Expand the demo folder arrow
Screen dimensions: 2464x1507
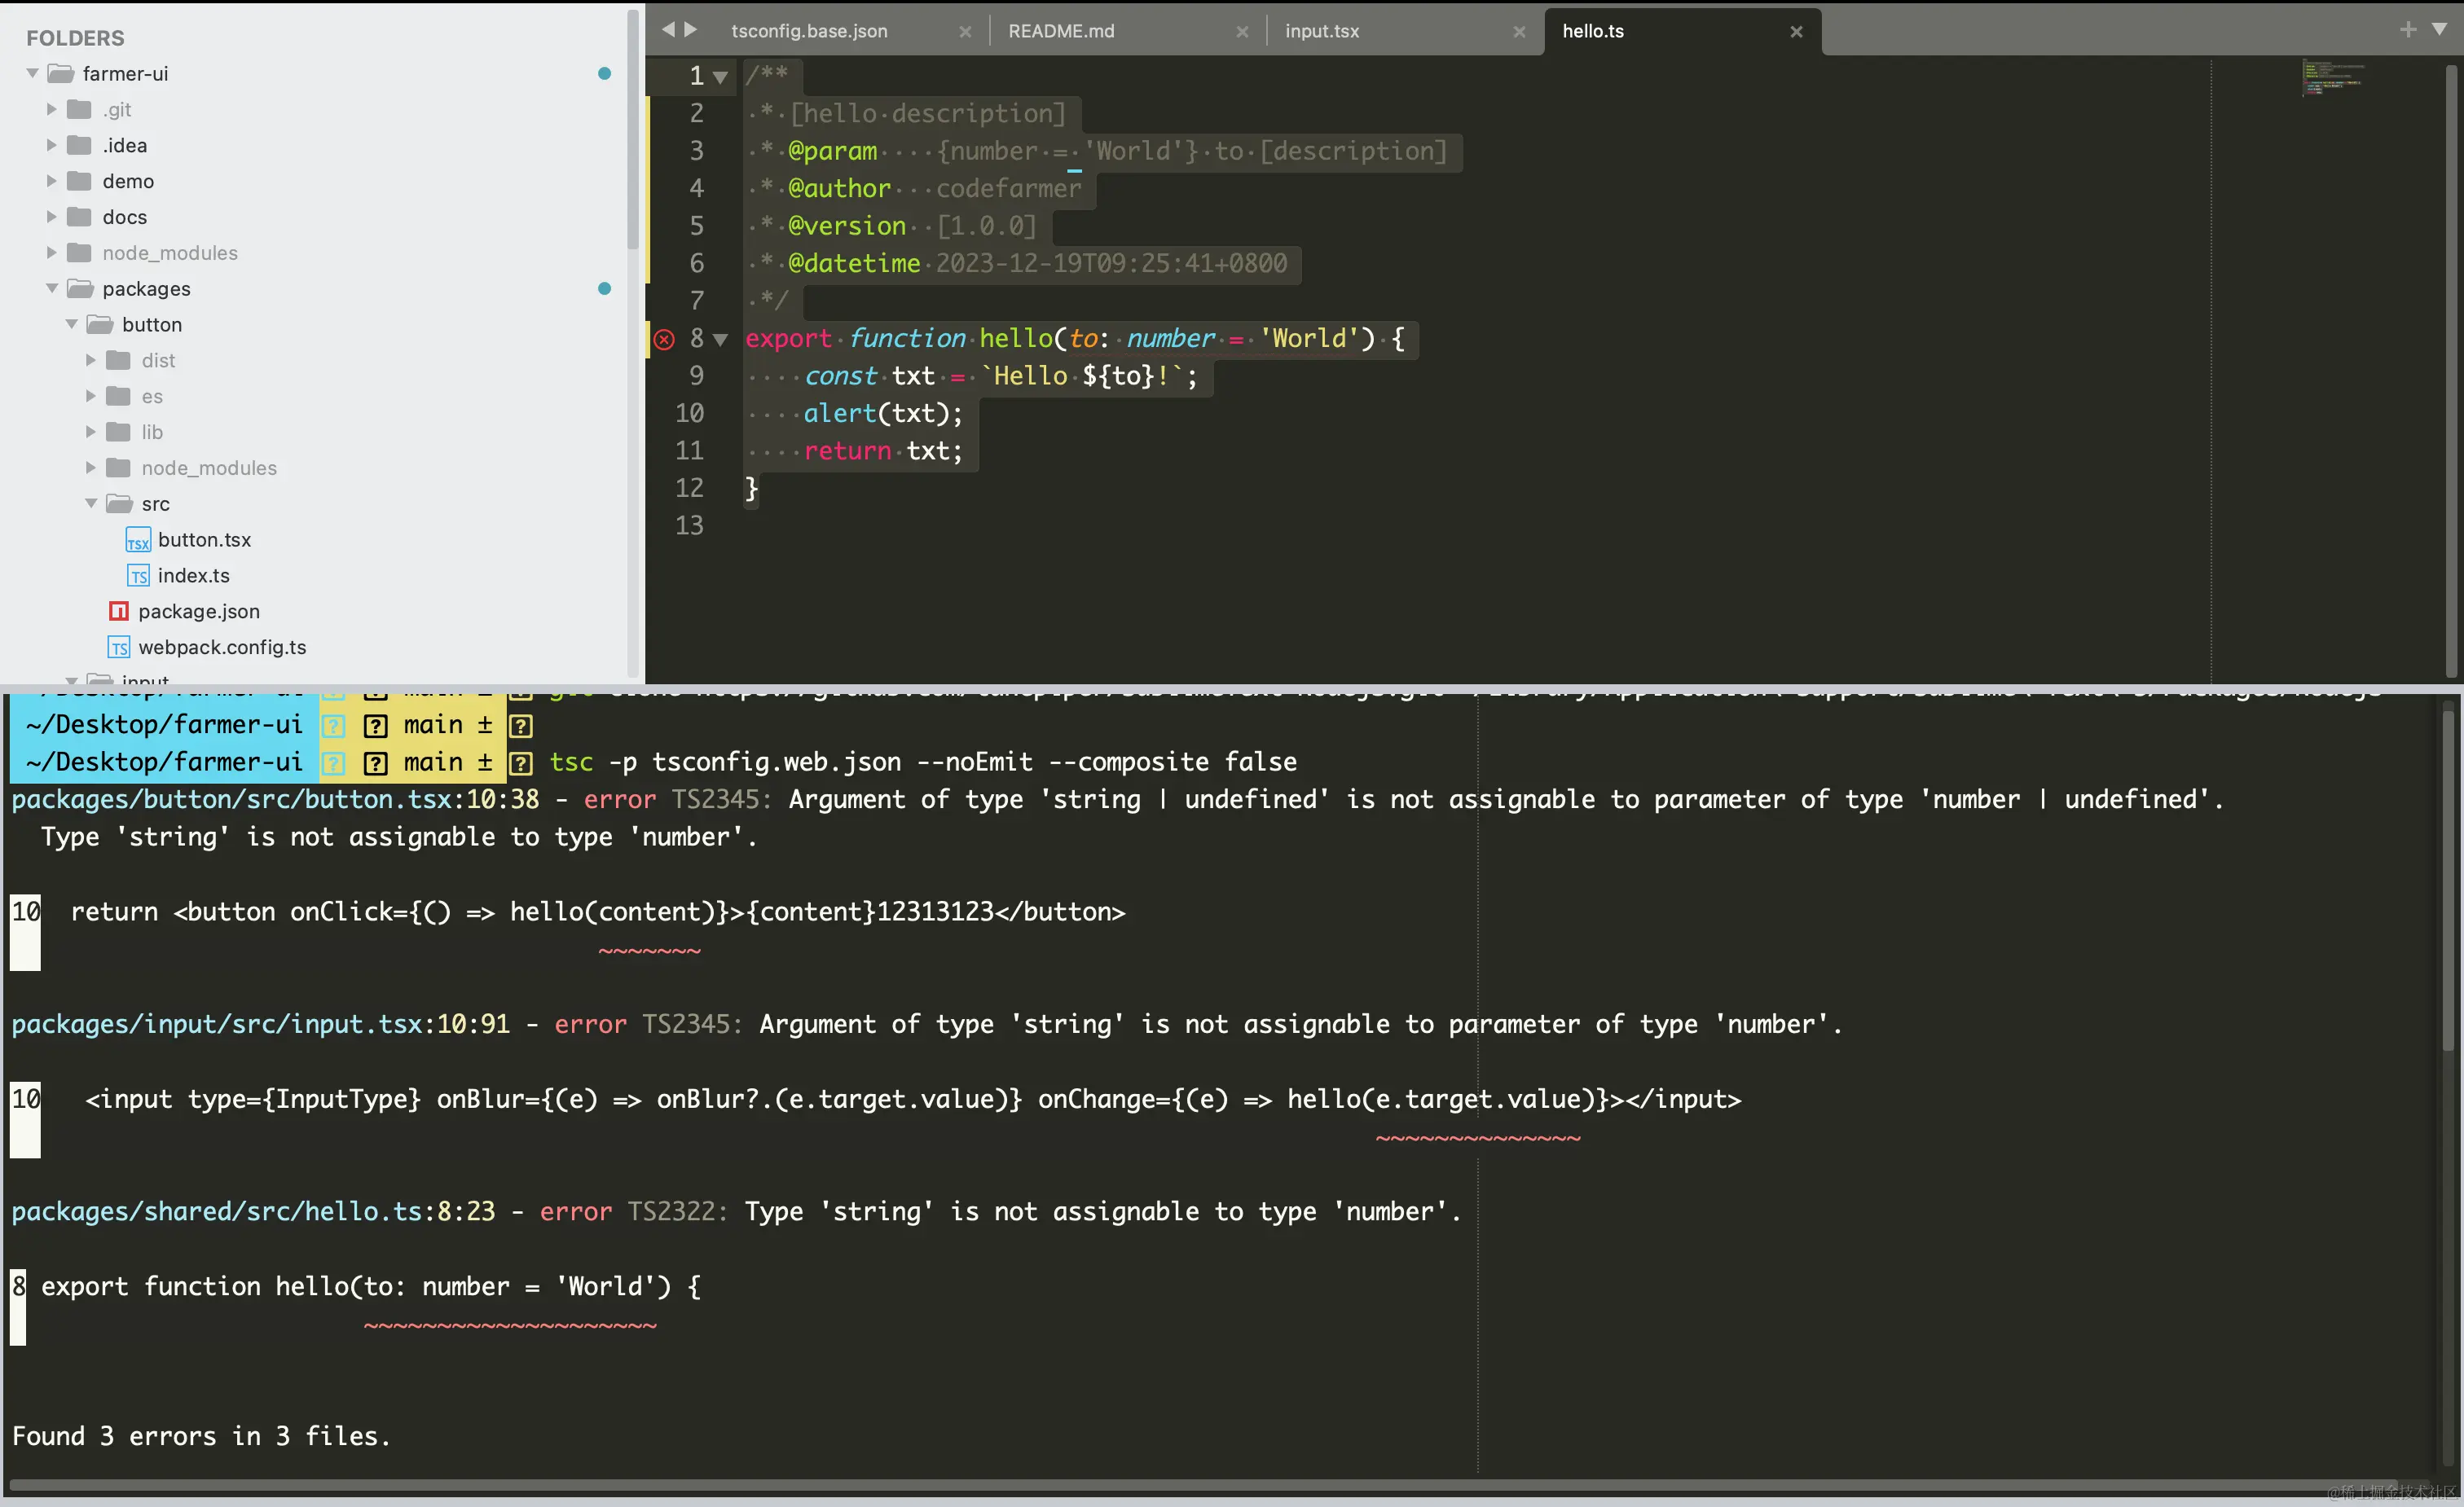(52, 181)
